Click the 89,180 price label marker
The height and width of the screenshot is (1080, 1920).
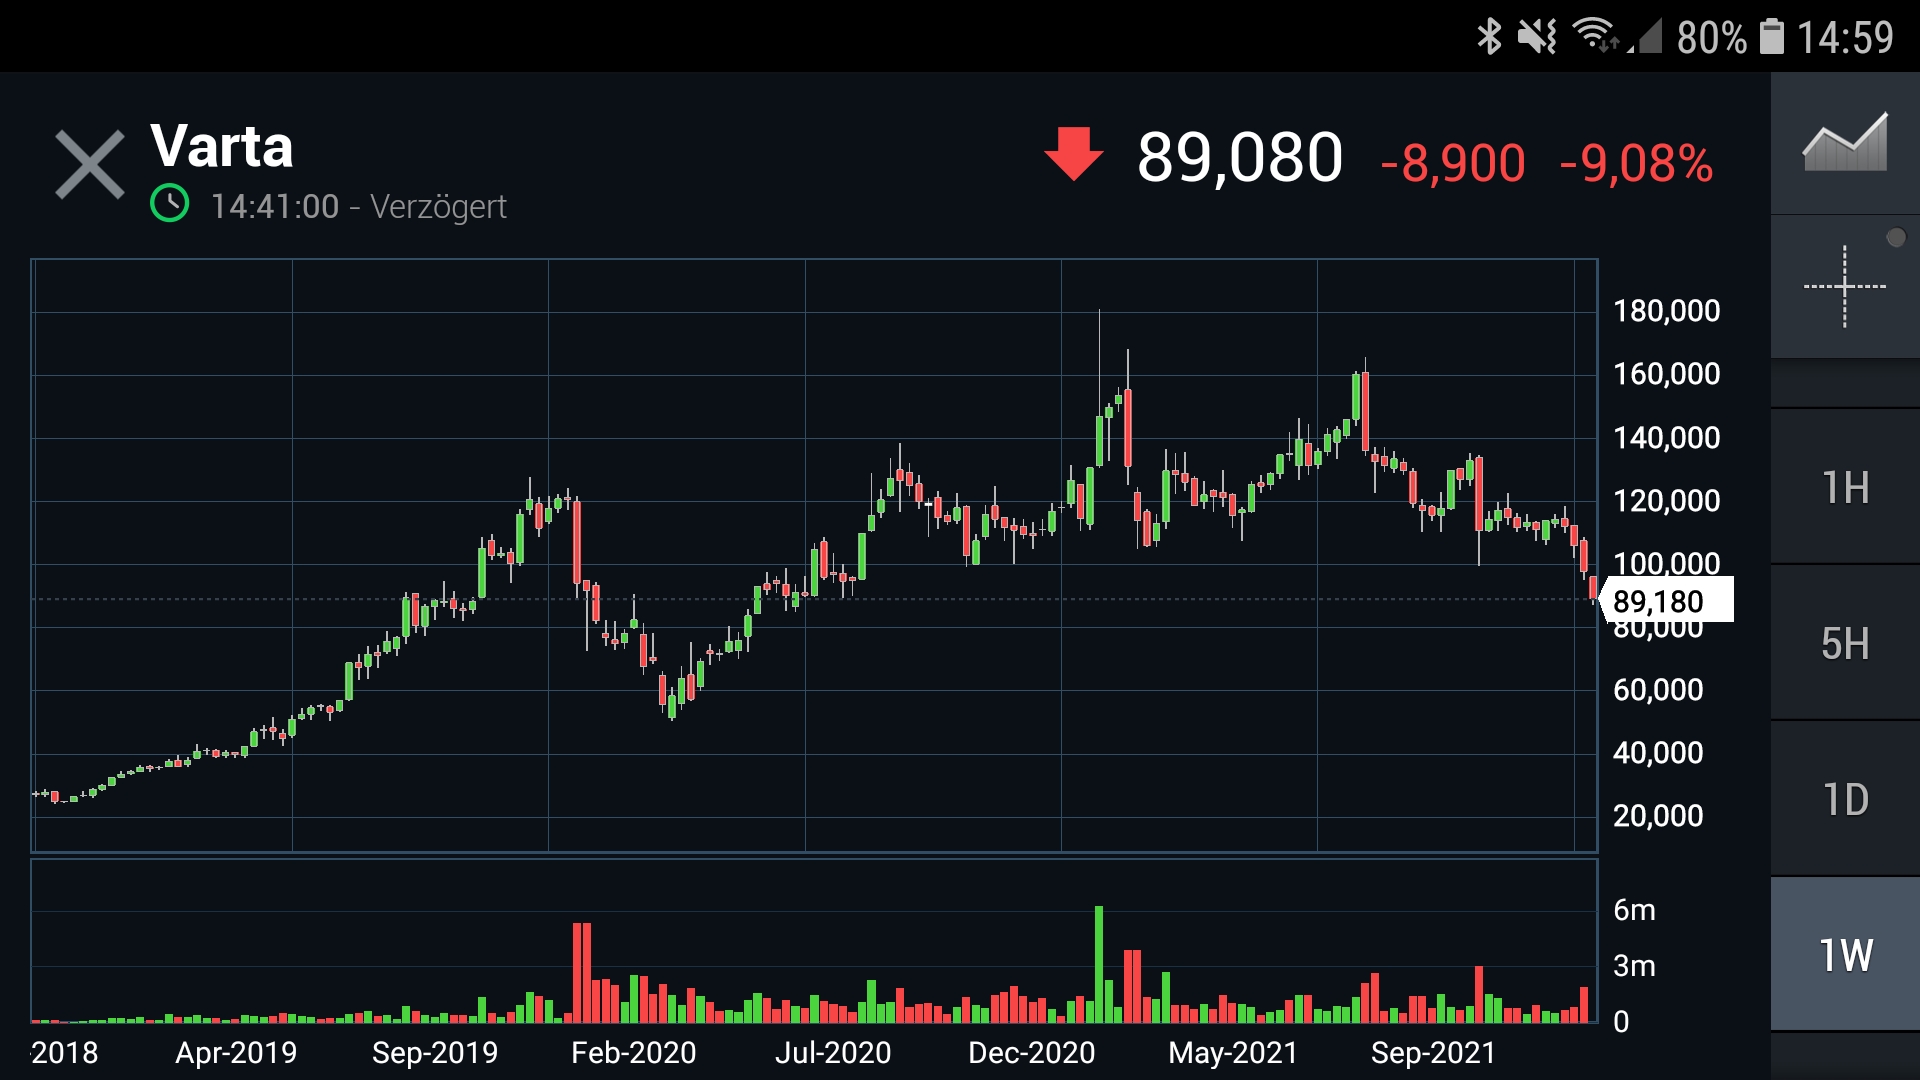tap(1666, 601)
